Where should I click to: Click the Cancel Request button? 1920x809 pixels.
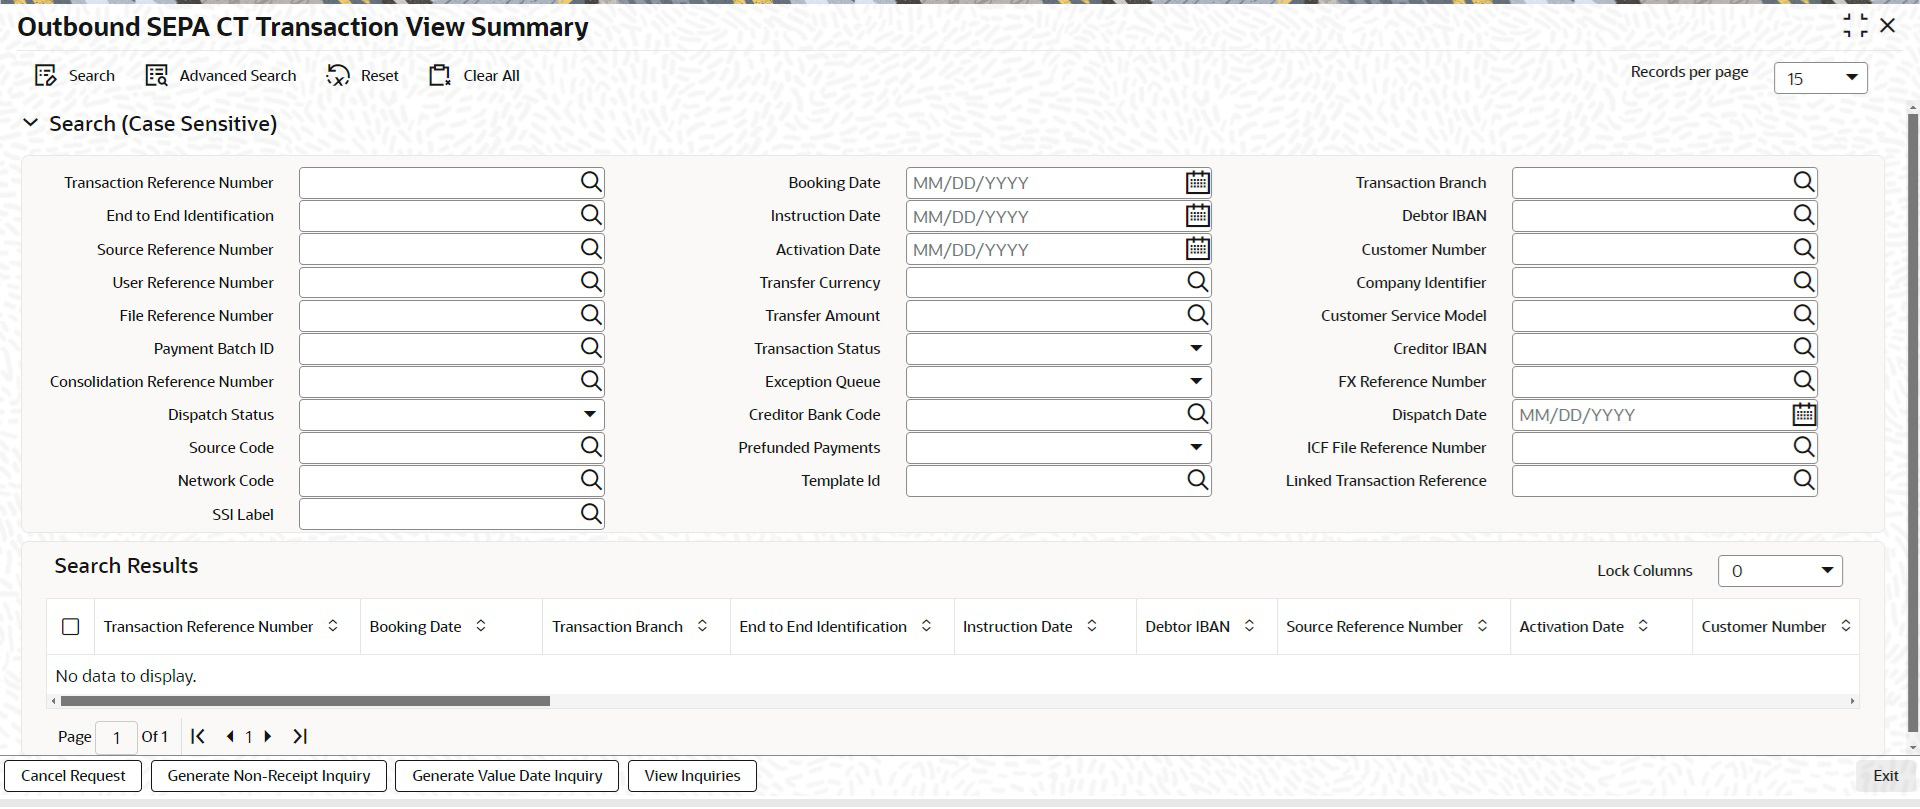coord(73,776)
